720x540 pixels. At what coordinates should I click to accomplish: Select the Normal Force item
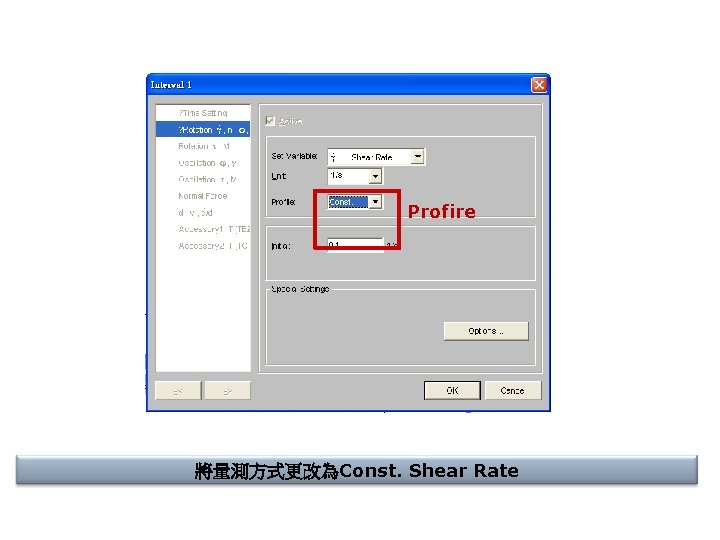pos(203,196)
